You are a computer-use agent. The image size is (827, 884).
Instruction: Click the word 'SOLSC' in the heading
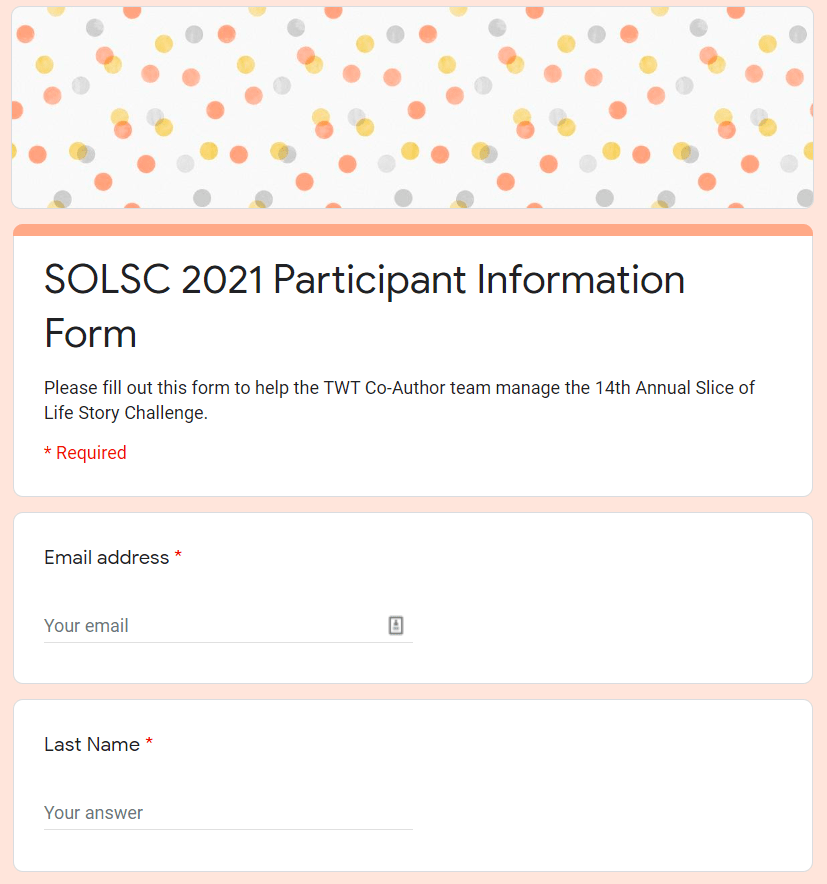(107, 280)
